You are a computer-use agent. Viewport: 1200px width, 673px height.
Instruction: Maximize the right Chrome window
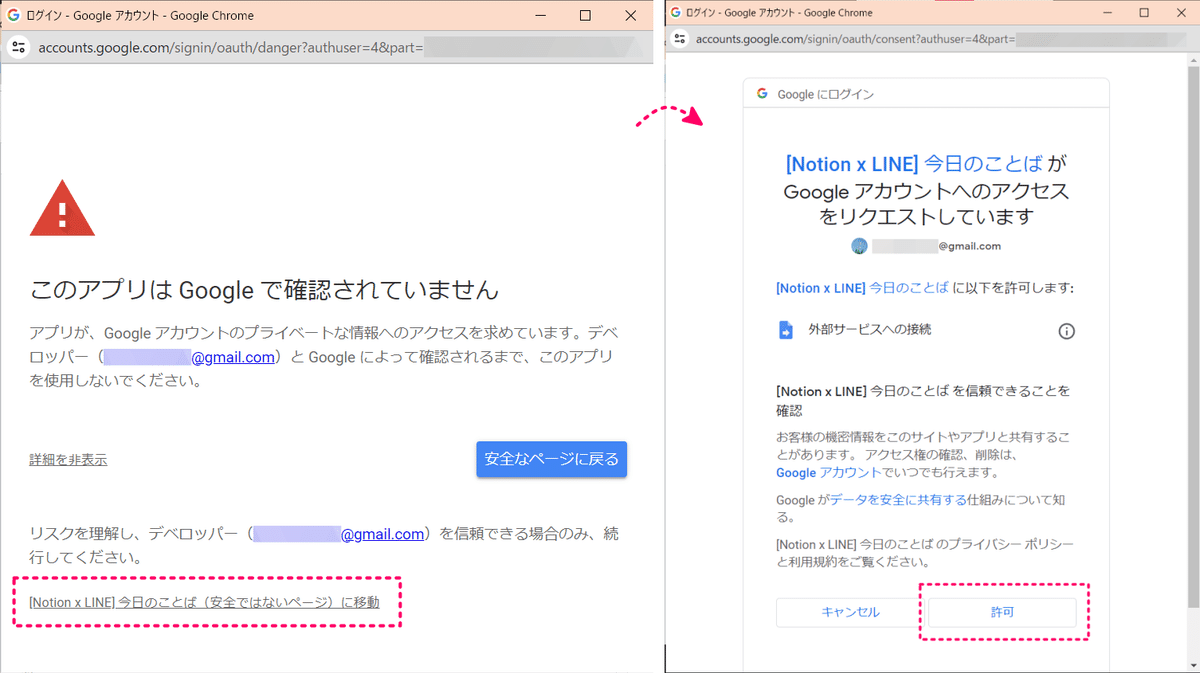(1144, 13)
